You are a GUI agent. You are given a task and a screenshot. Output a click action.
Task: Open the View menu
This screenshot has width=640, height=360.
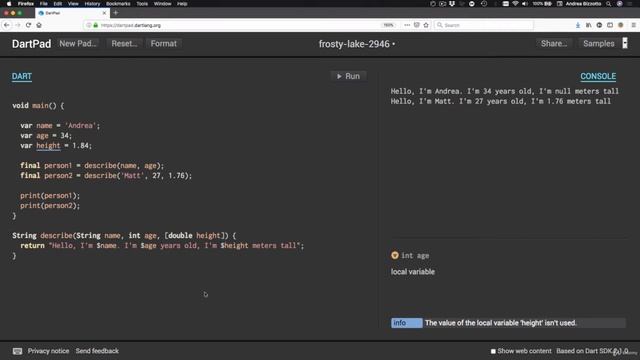pyautogui.click(x=73, y=4)
